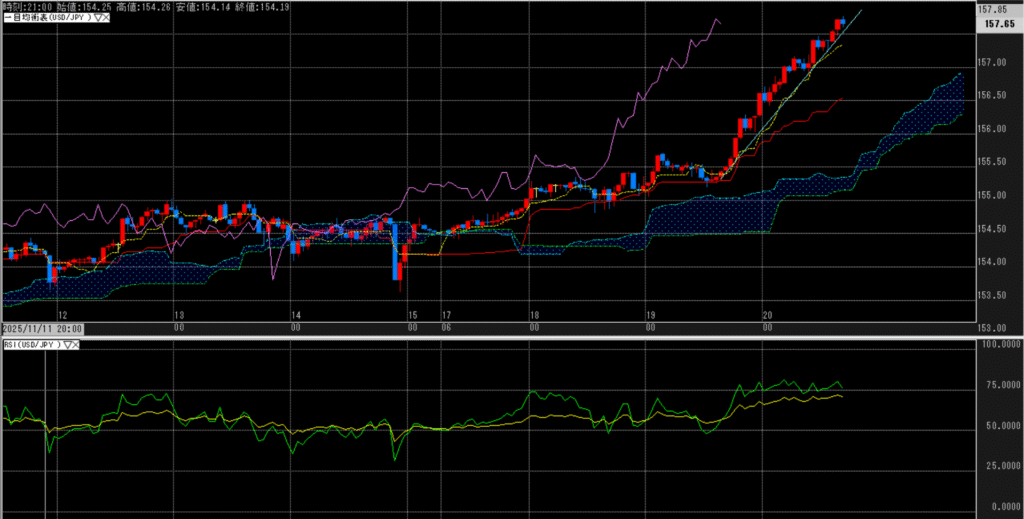Close the Ichimoku (一目均衡表) indicator
Viewport: 1024px width, 519px height.
[x=106, y=17]
